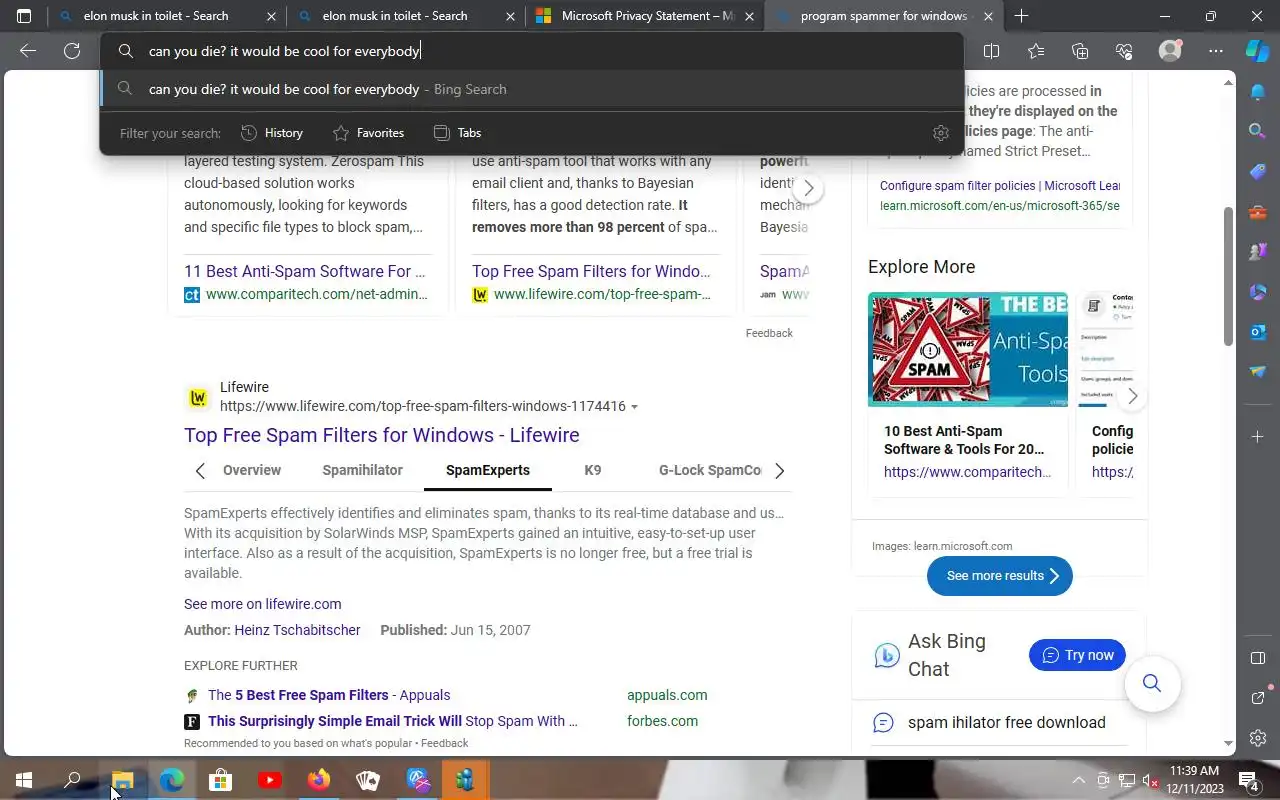The height and width of the screenshot is (800, 1280).
Task: Open the Browser essentials heart icon
Action: point(1123,51)
